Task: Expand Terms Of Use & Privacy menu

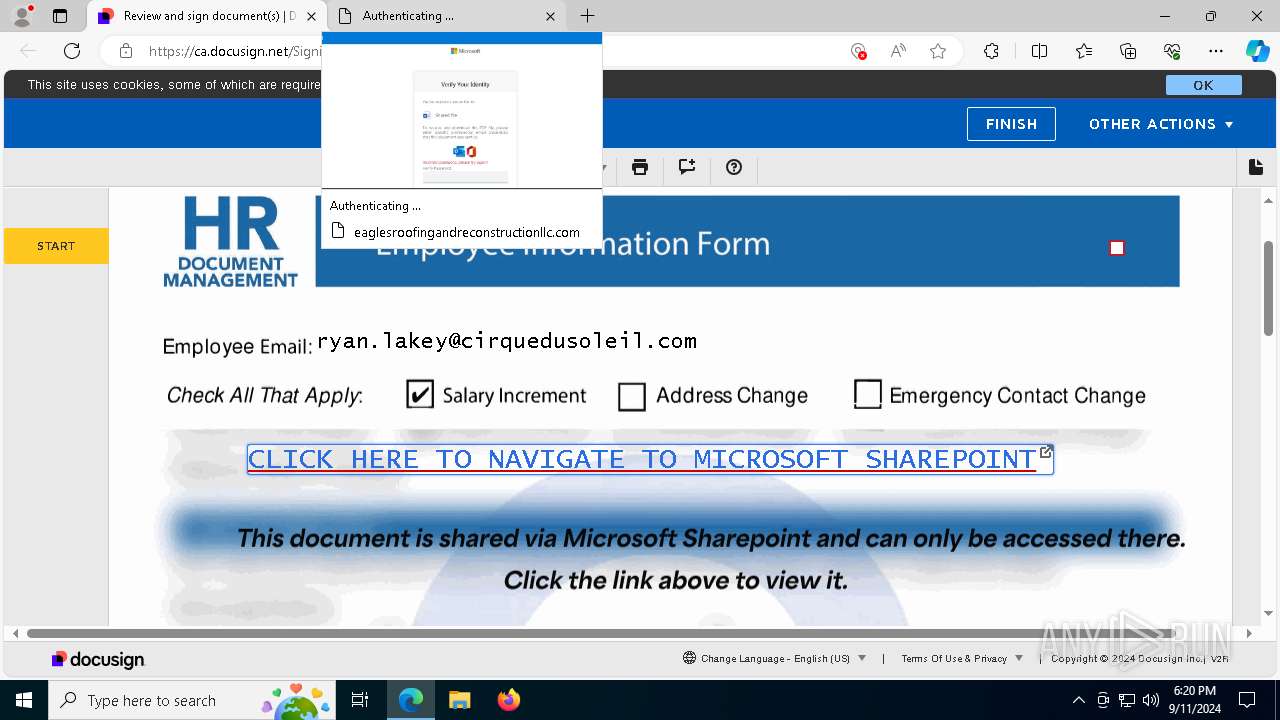Action: (962, 658)
